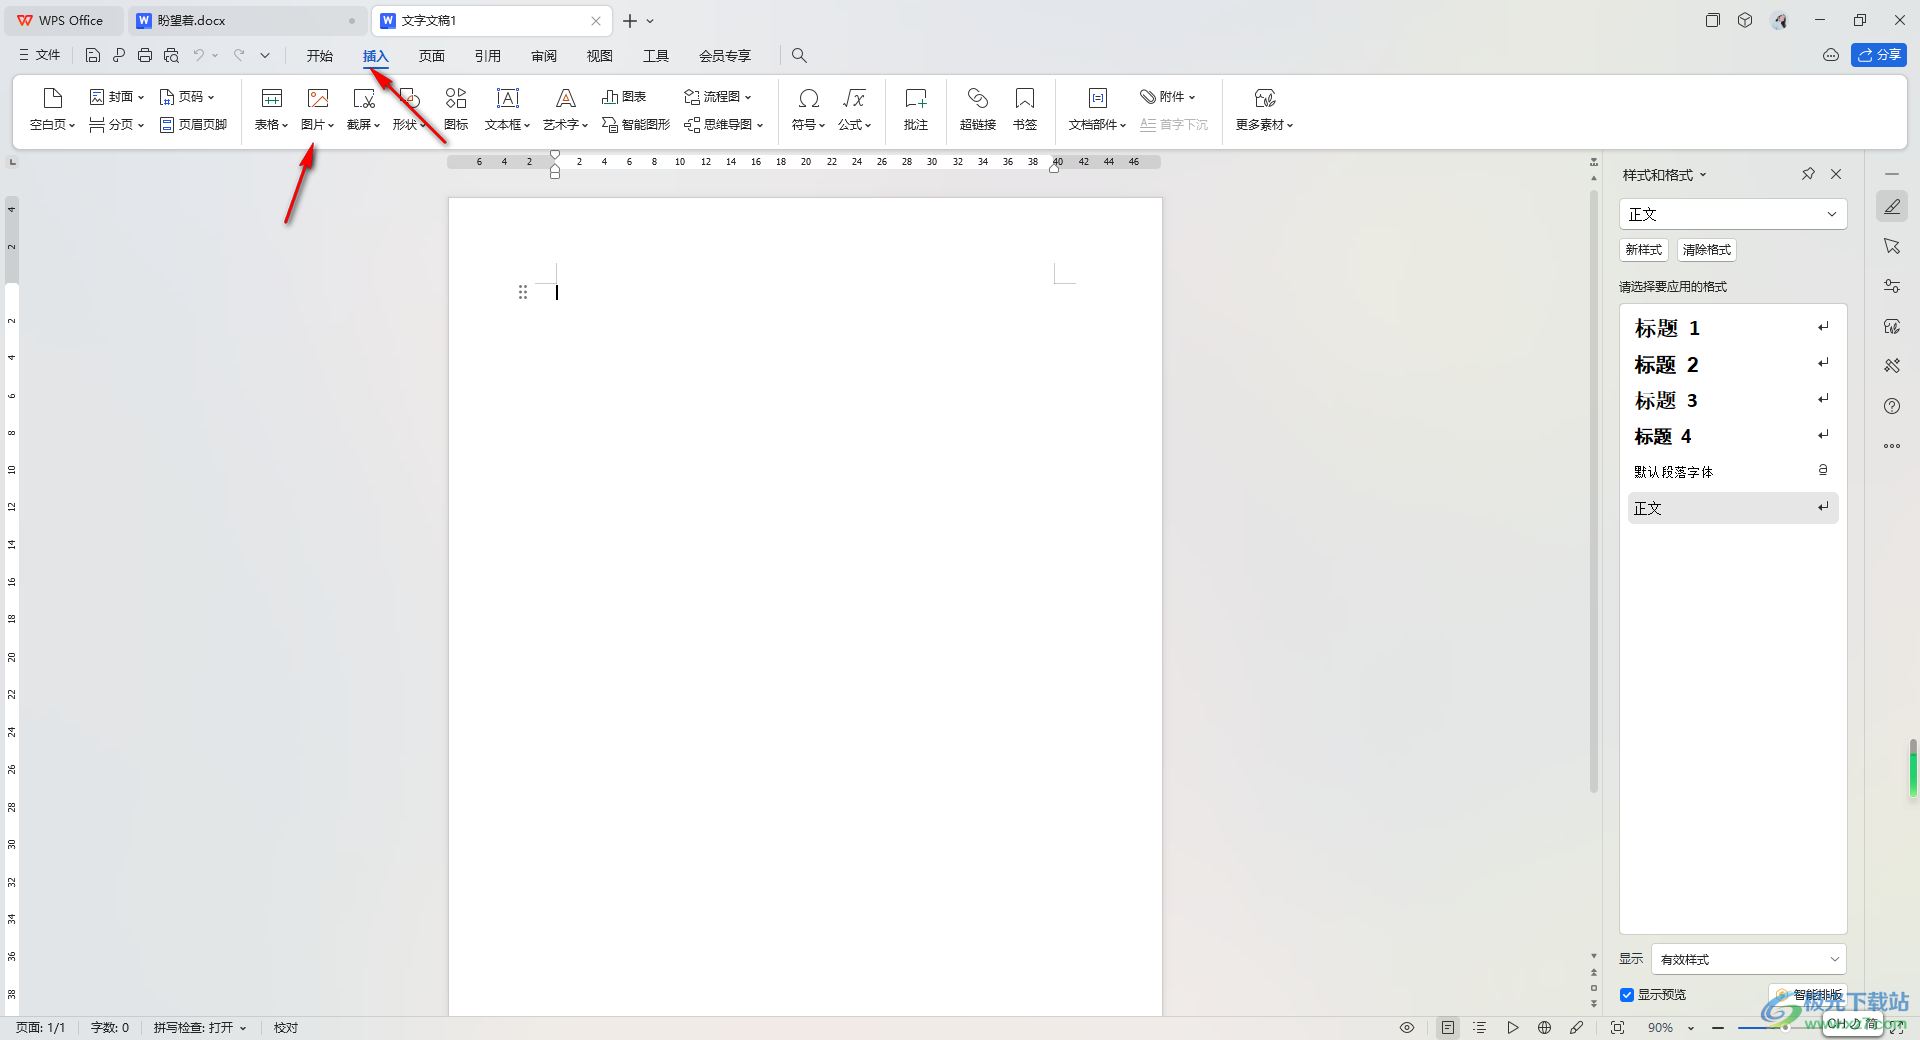This screenshot has width=1920, height=1040.
Task: Insert a 超链接 hyperlink
Action: pyautogui.click(x=977, y=109)
